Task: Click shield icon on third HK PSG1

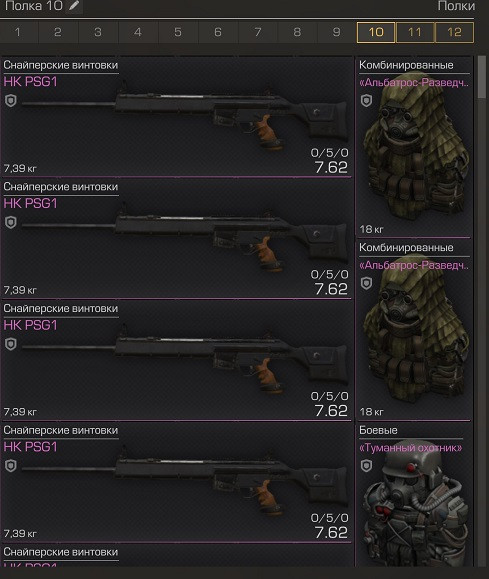Action: tap(11, 344)
